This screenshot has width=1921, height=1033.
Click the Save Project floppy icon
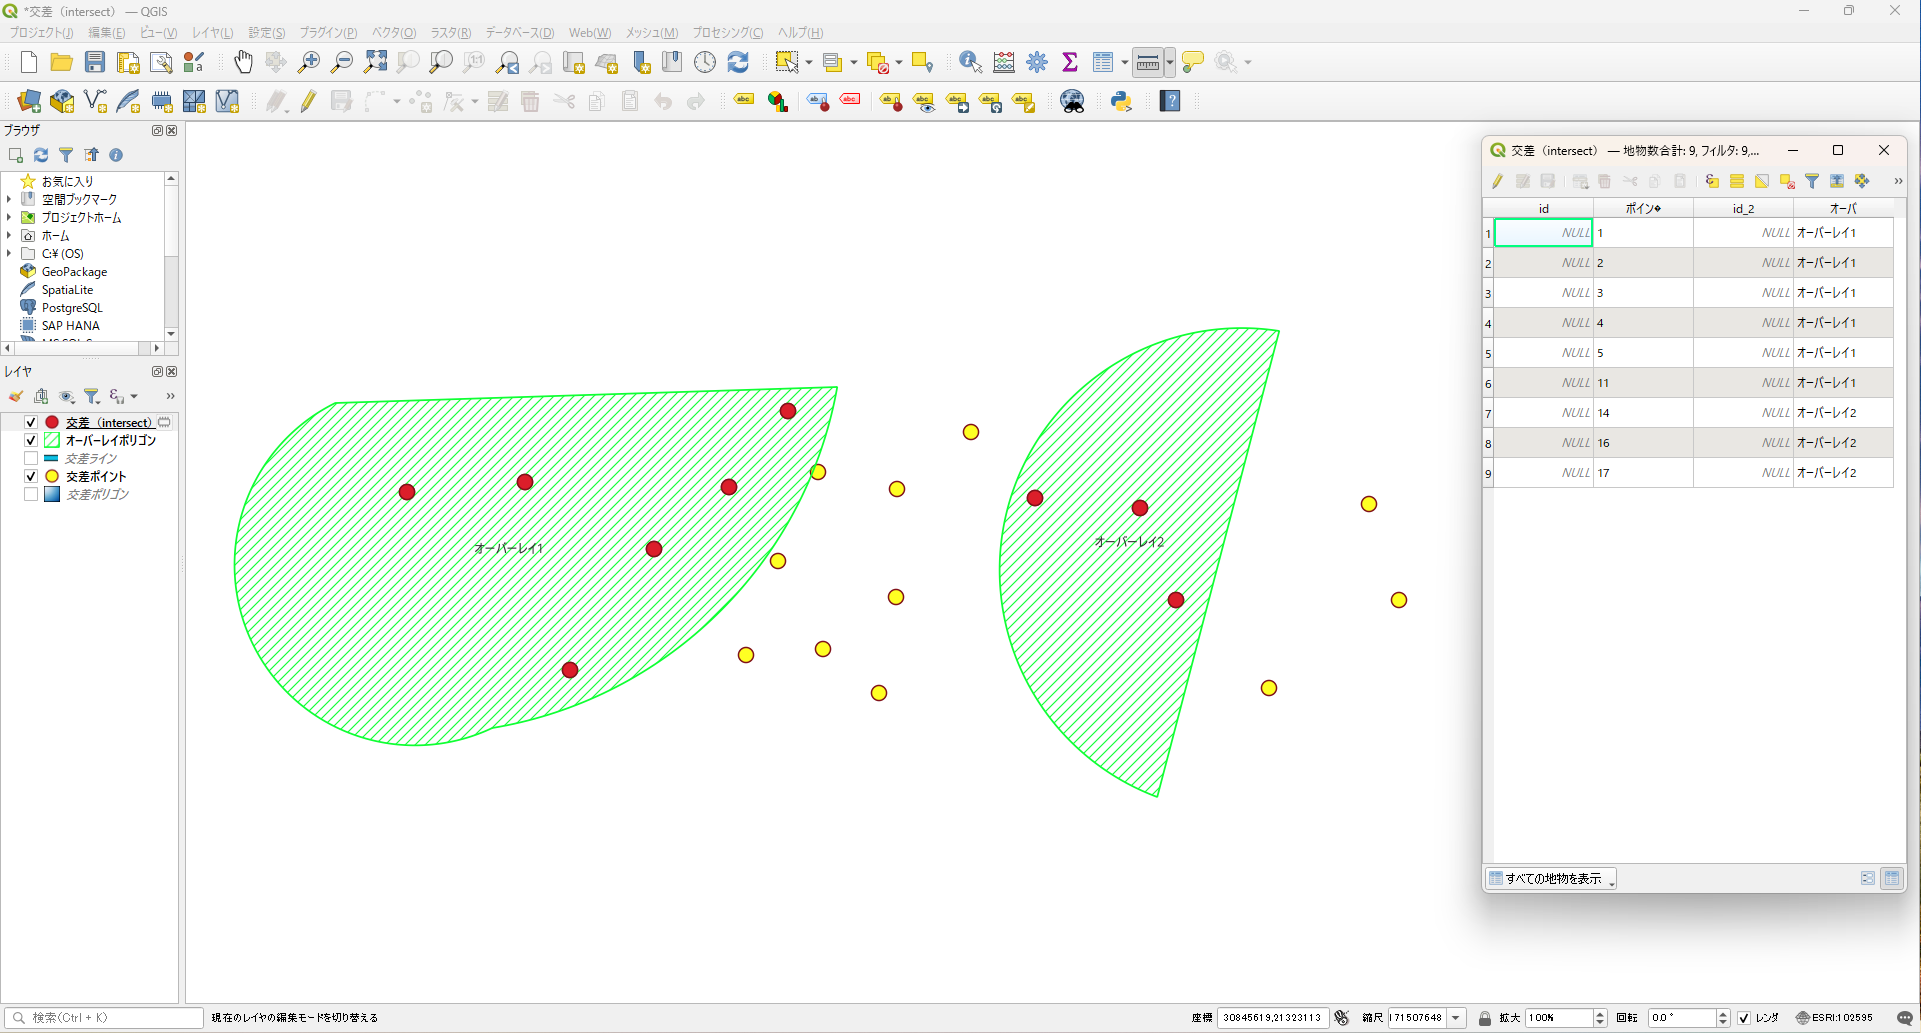tap(95, 63)
